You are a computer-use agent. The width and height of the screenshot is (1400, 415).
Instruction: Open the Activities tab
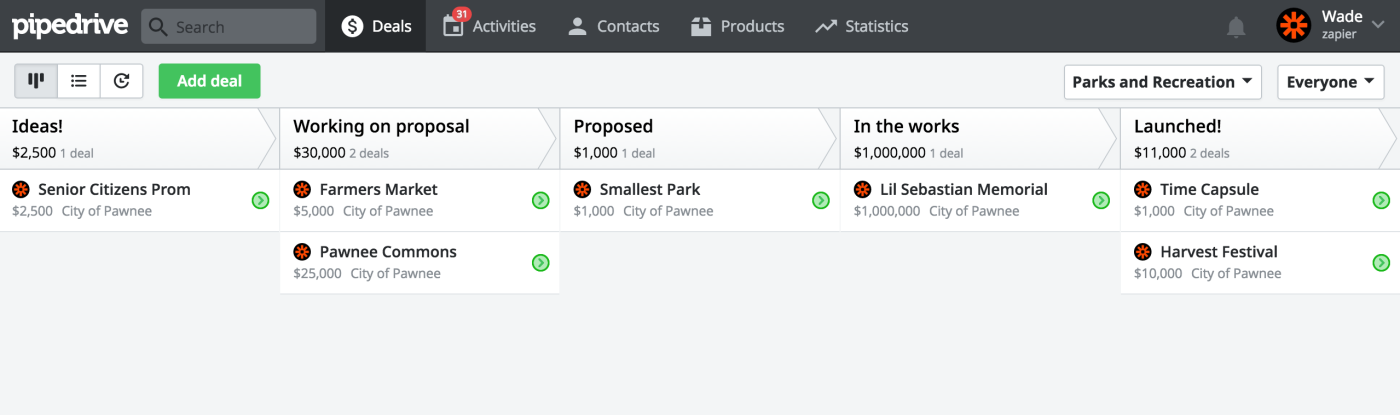[490, 26]
